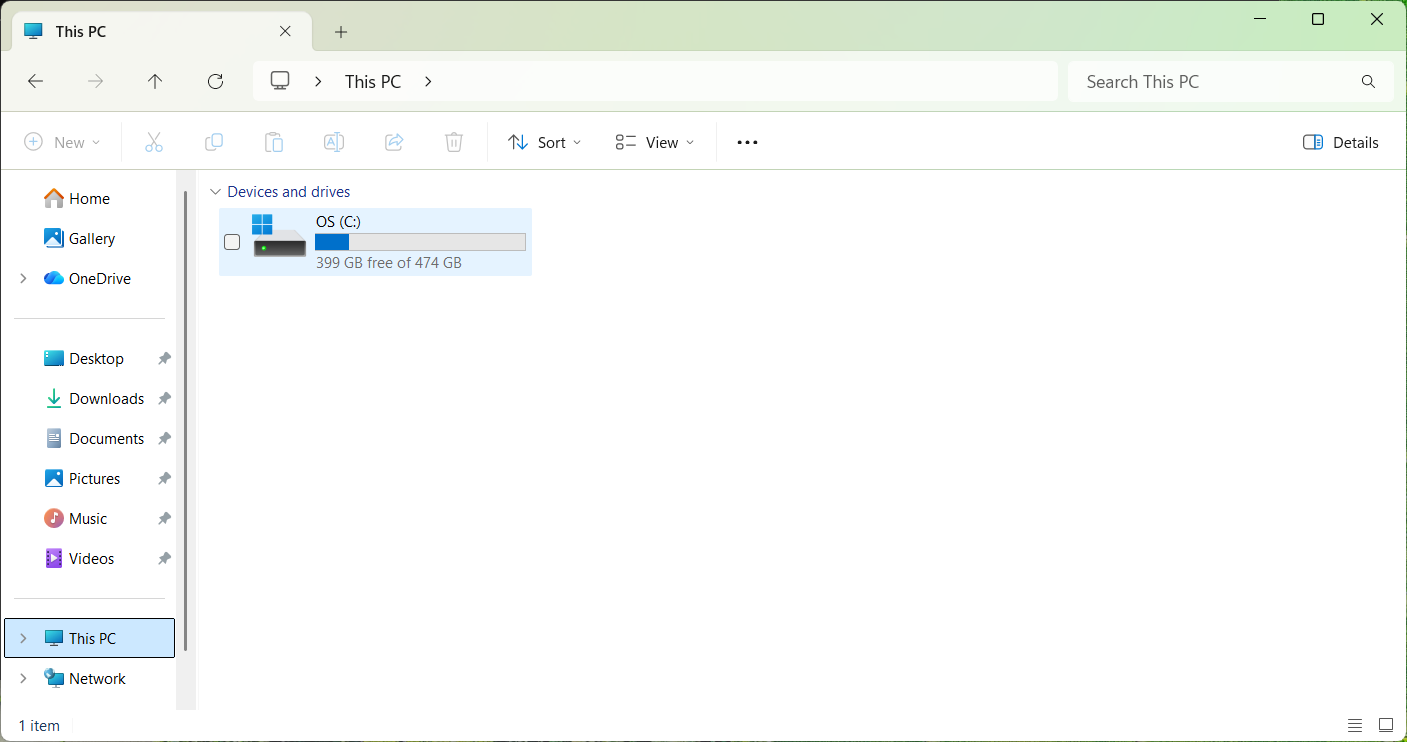Navigate back with the back arrow
Image resolution: width=1407 pixels, height=742 pixels.
point(36,82)
